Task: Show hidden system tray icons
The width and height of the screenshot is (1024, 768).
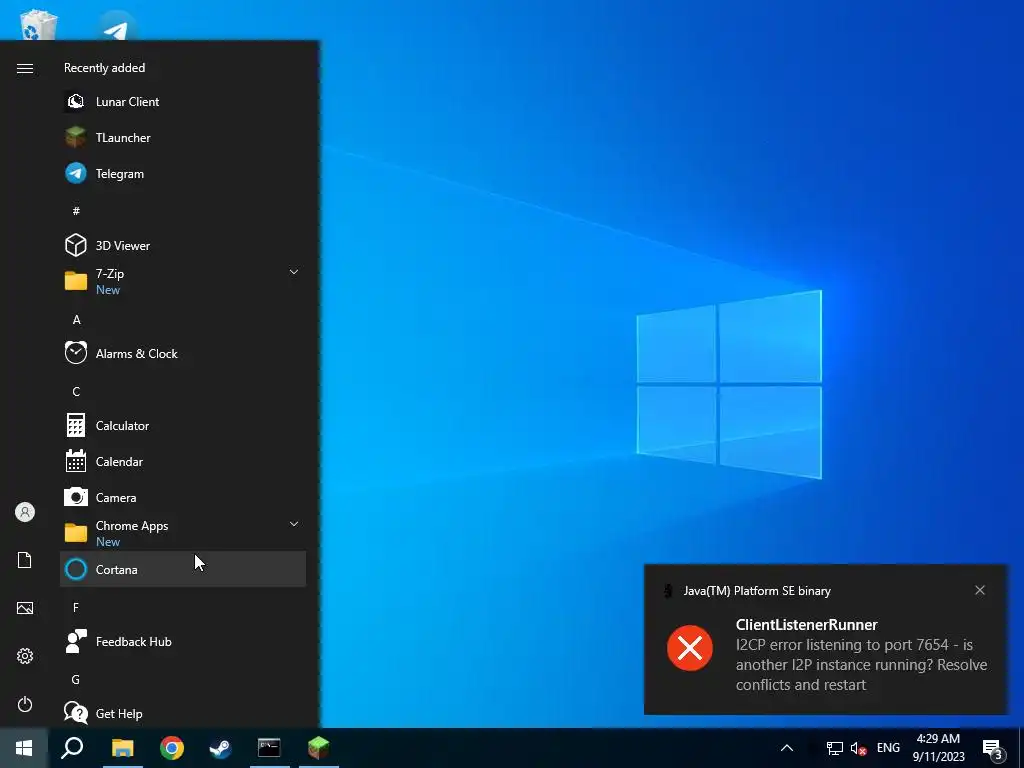Action: [787, 748]
